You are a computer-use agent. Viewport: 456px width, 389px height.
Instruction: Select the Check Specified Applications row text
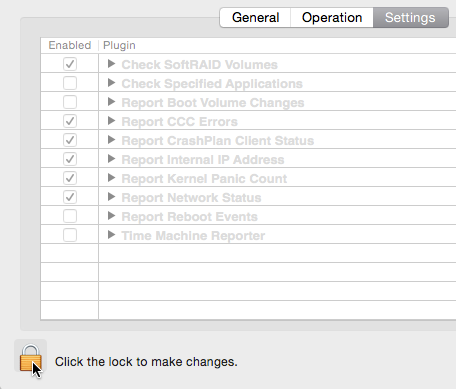(x=212, y=84)
